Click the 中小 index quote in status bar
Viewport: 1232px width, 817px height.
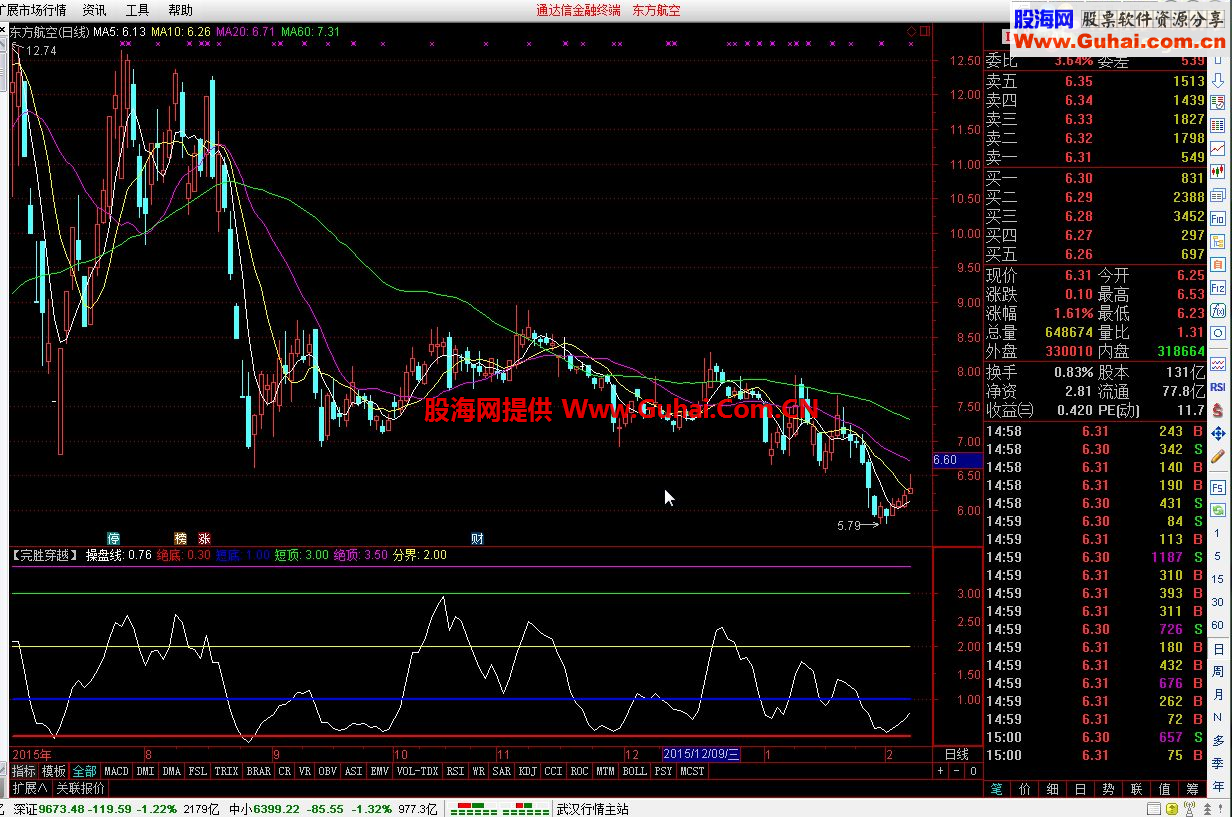pos(333,808)
